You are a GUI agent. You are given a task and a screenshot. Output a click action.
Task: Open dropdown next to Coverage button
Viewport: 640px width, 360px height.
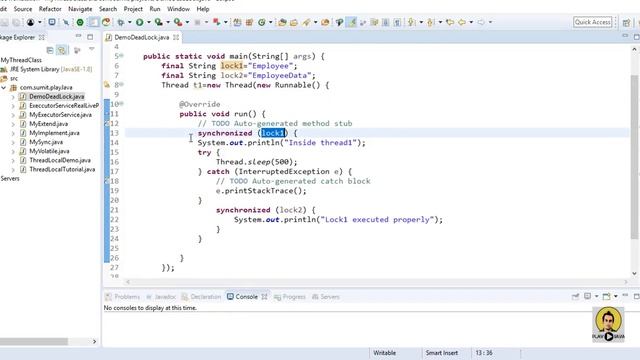(168, 22)
